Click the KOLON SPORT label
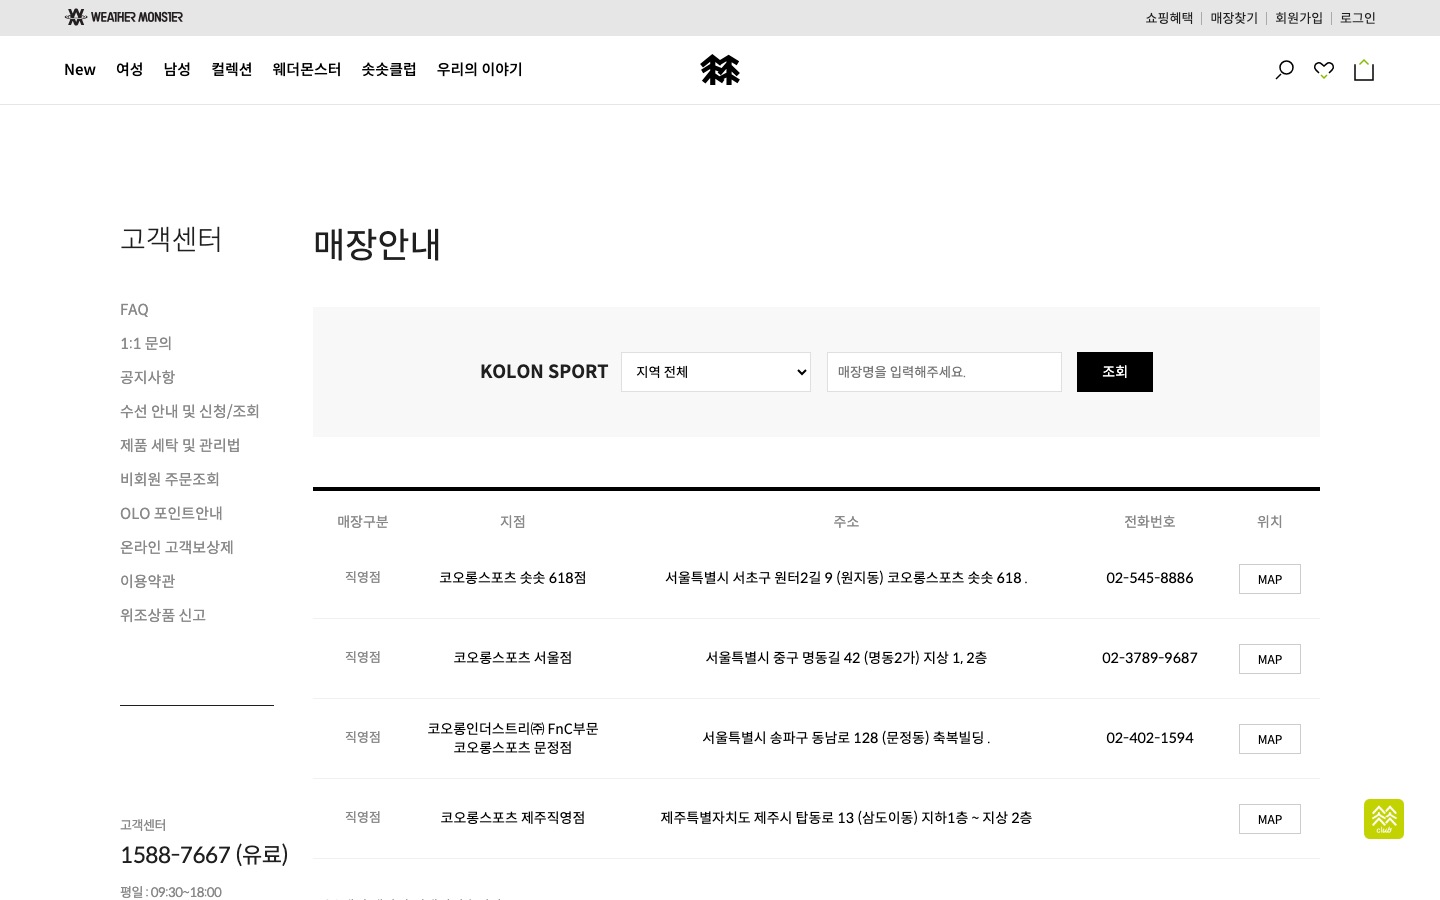This screenshot has height=900, width=1440. pyautogui.click(x=544, y=372)
